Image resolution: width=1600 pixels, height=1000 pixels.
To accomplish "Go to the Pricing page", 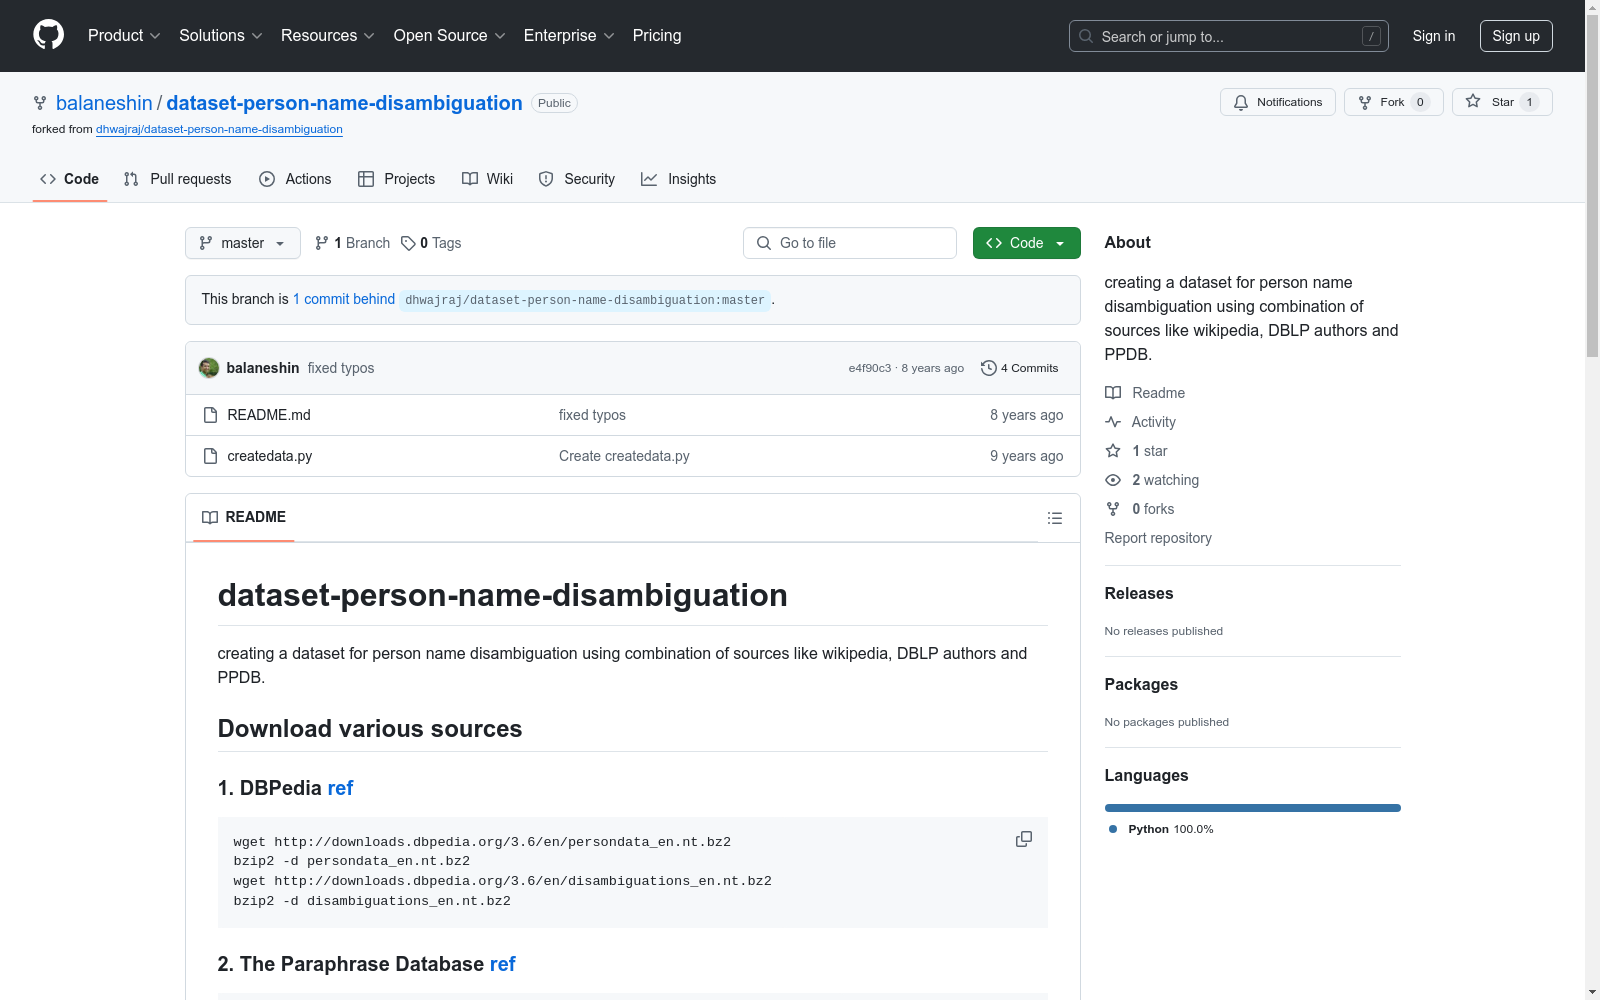I will (x=657, y=36).
